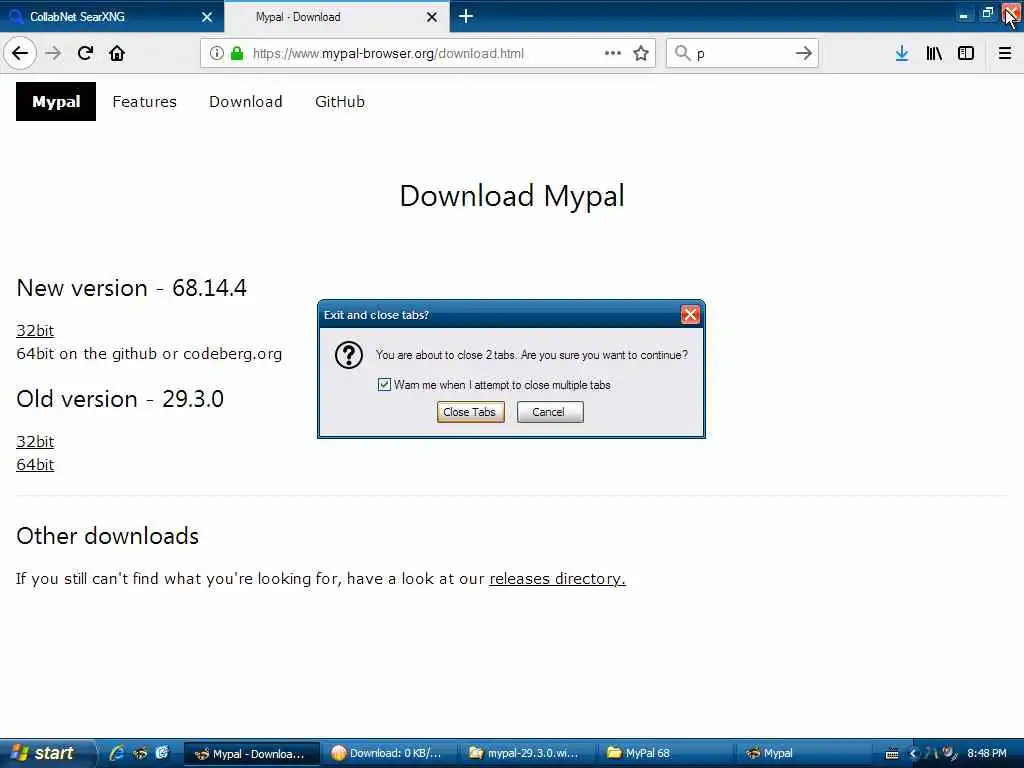Viewport: 1024px width, 768px height.
Task: Close the Mypal - Download tab
Action: tap(432, 17)
